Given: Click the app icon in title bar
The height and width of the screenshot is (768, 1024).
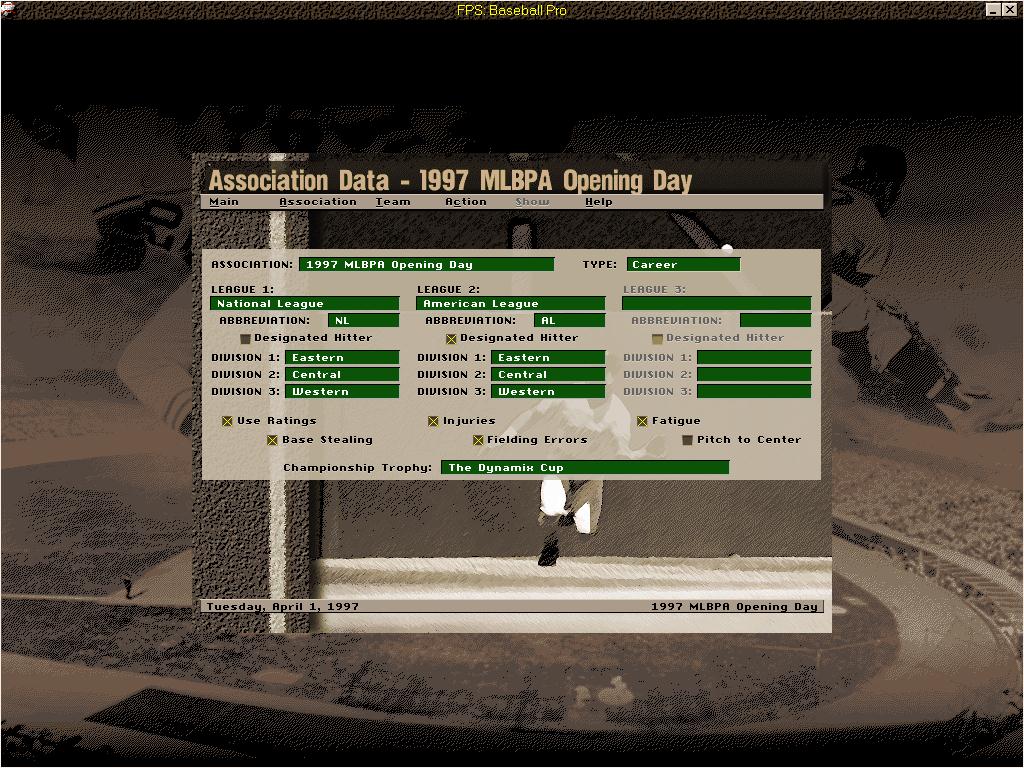Looking at the screenshot, I should [x=8, y=9].
